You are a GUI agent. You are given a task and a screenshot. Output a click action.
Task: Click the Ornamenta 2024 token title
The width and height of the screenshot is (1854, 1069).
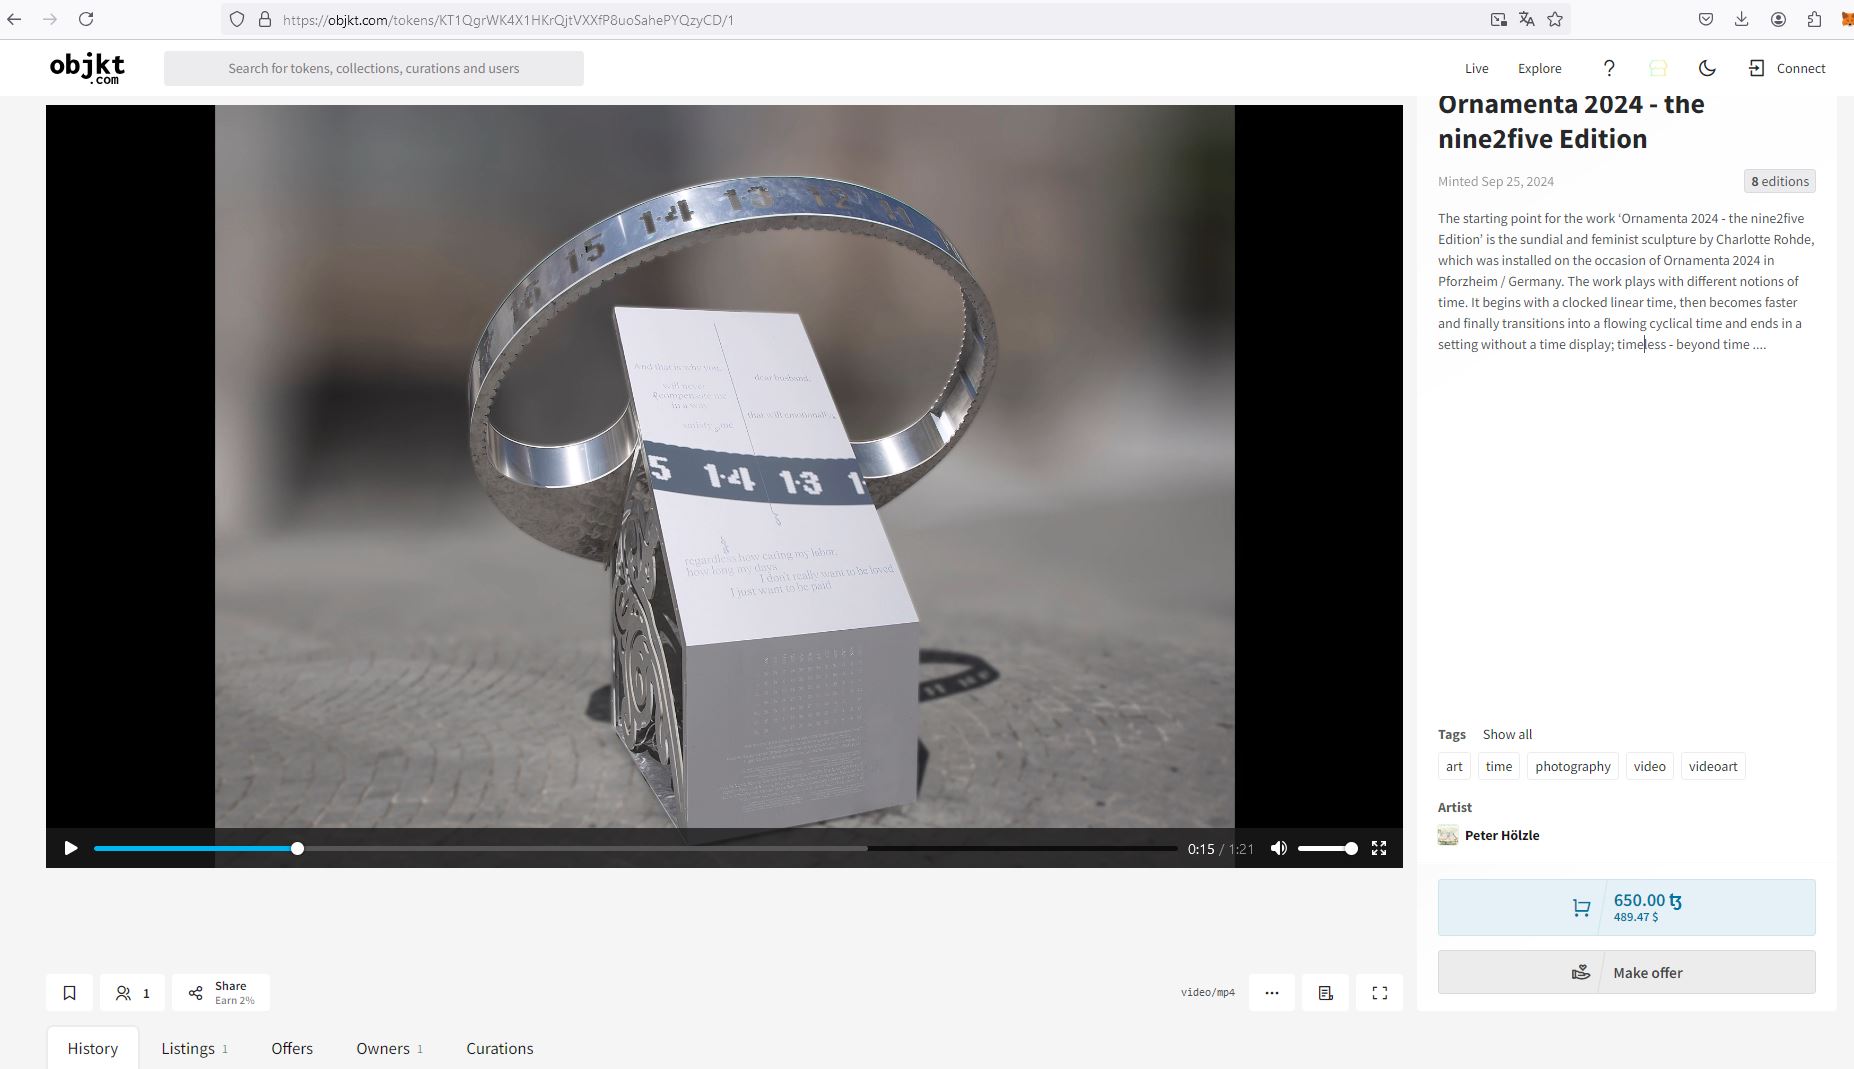tap(1570, 121)
